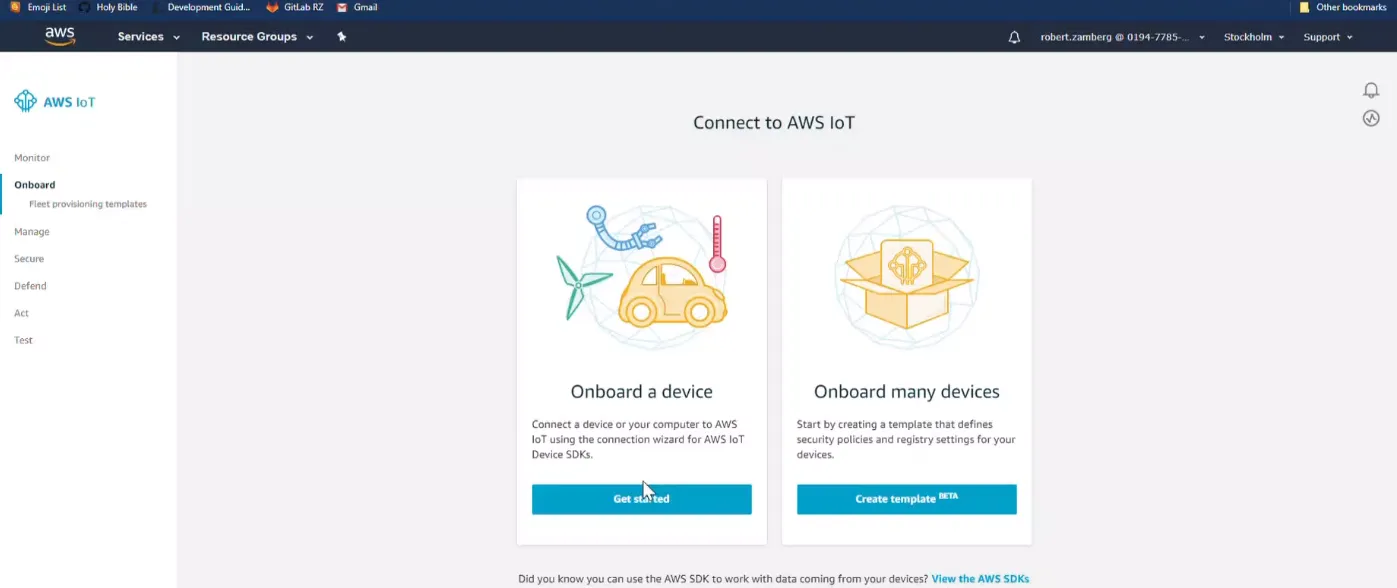Select Act in the sidebar
1397x588 pixels.
[x=21, y=313]
